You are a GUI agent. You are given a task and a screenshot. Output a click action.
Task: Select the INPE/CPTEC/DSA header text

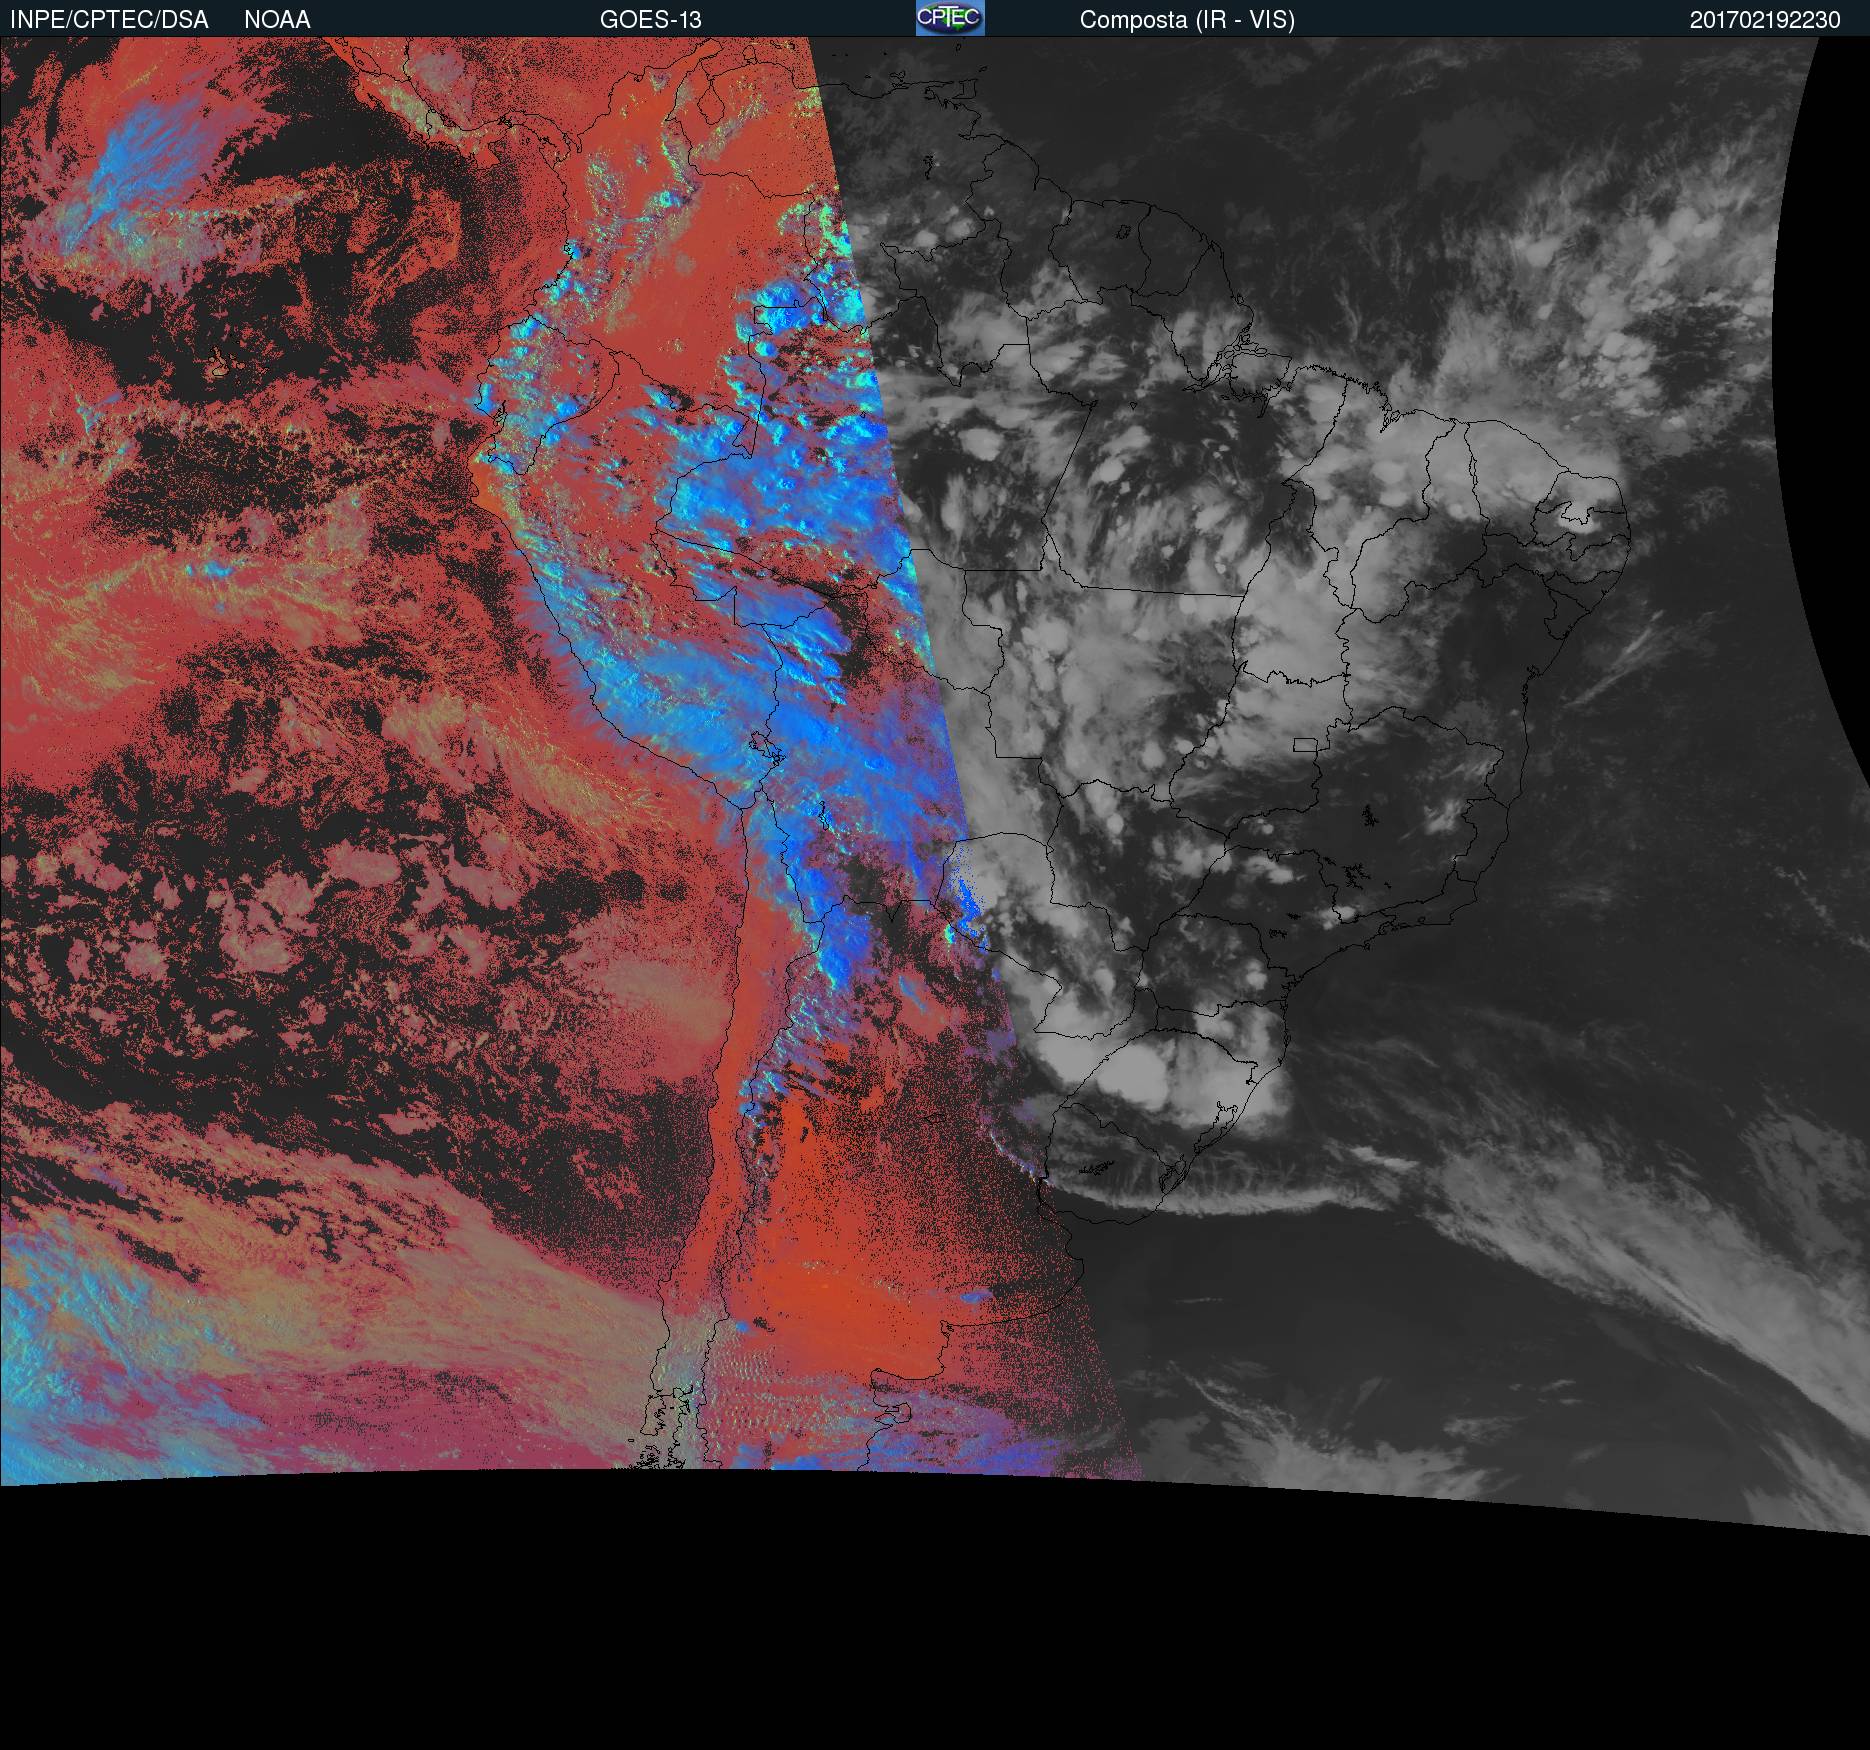pos(109,20)
